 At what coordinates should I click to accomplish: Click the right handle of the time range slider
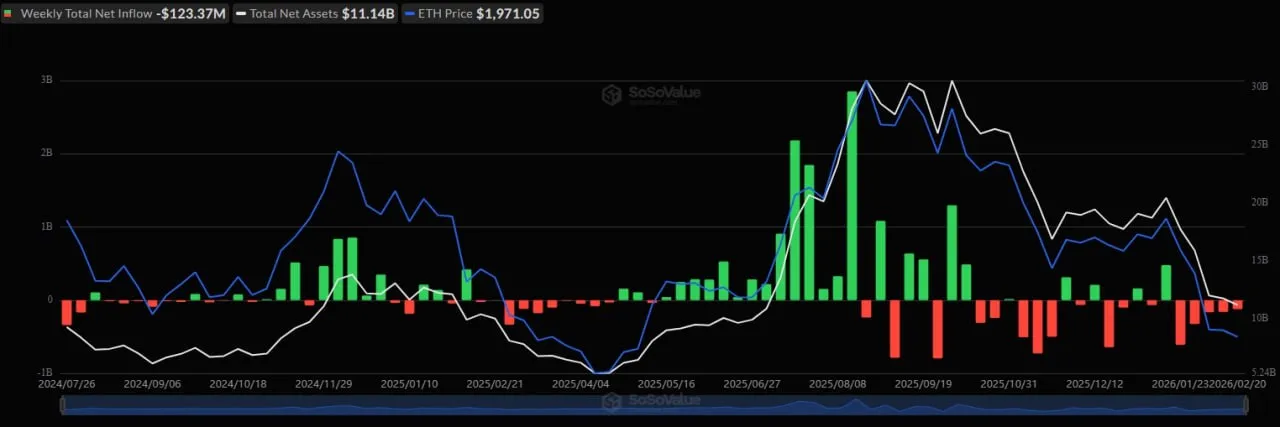tap(1246, 404)
